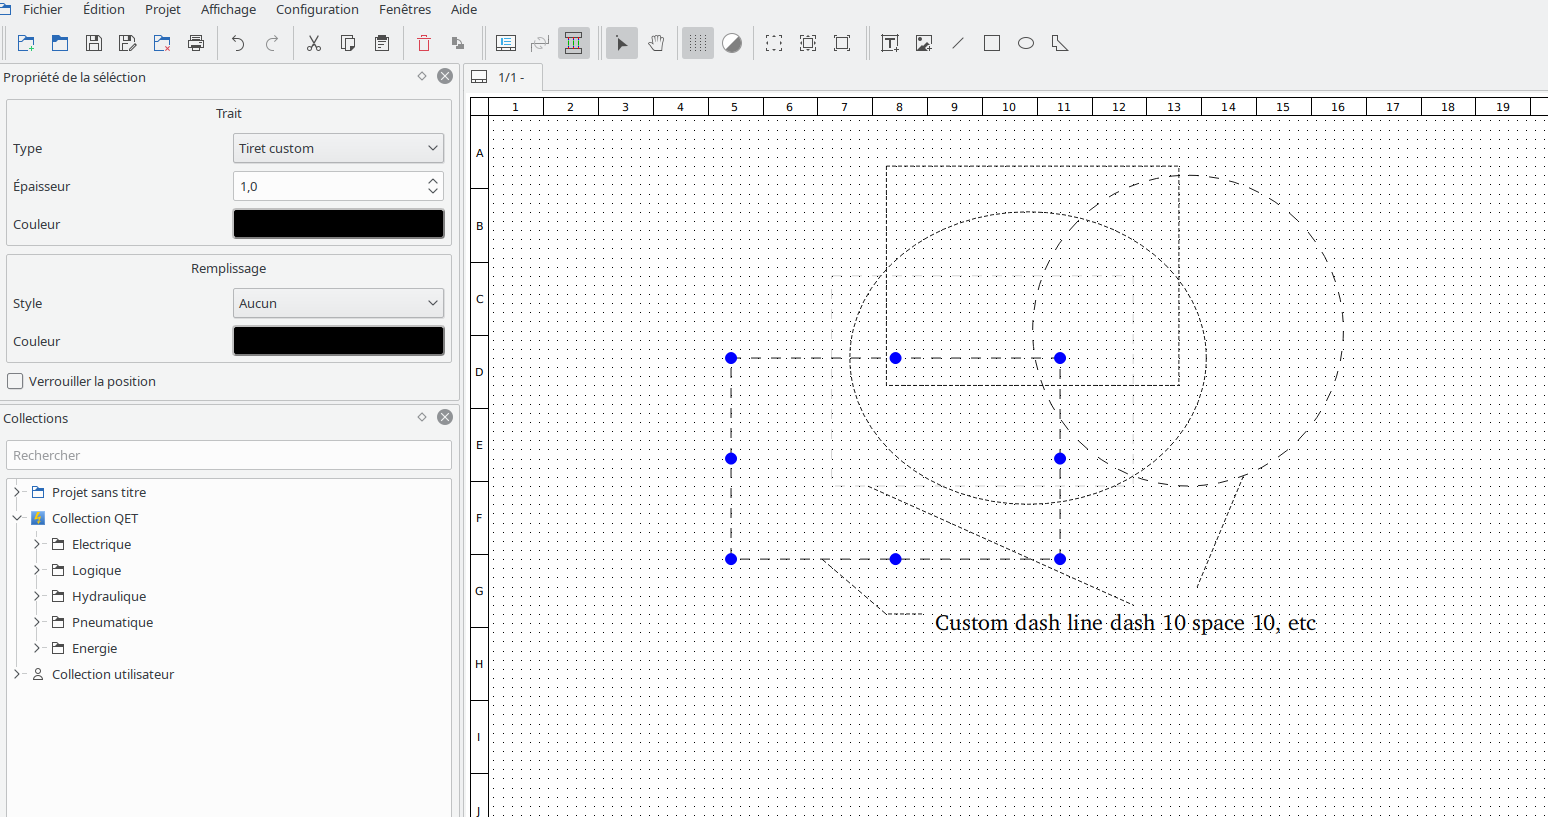
Task: Pick the Trait Couleur black swatch
Action: point(338,224)
